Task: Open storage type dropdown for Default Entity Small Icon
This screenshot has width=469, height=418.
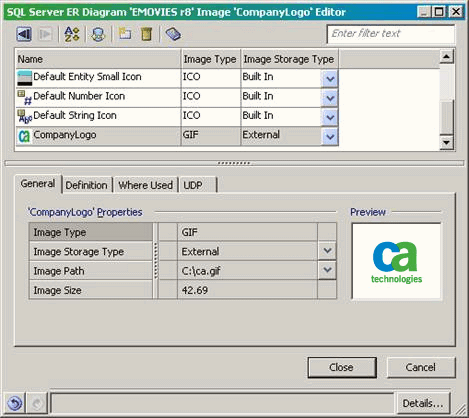Action: [330, 79]
